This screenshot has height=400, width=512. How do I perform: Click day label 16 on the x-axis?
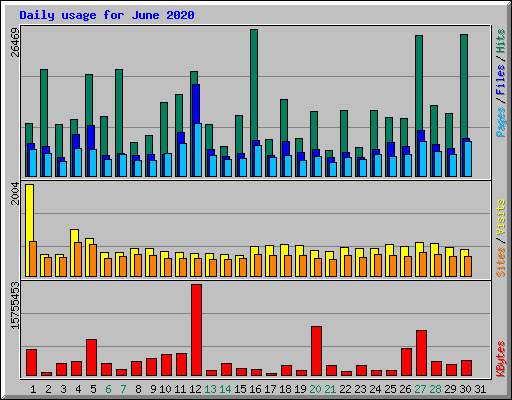[x=255, y=389]
